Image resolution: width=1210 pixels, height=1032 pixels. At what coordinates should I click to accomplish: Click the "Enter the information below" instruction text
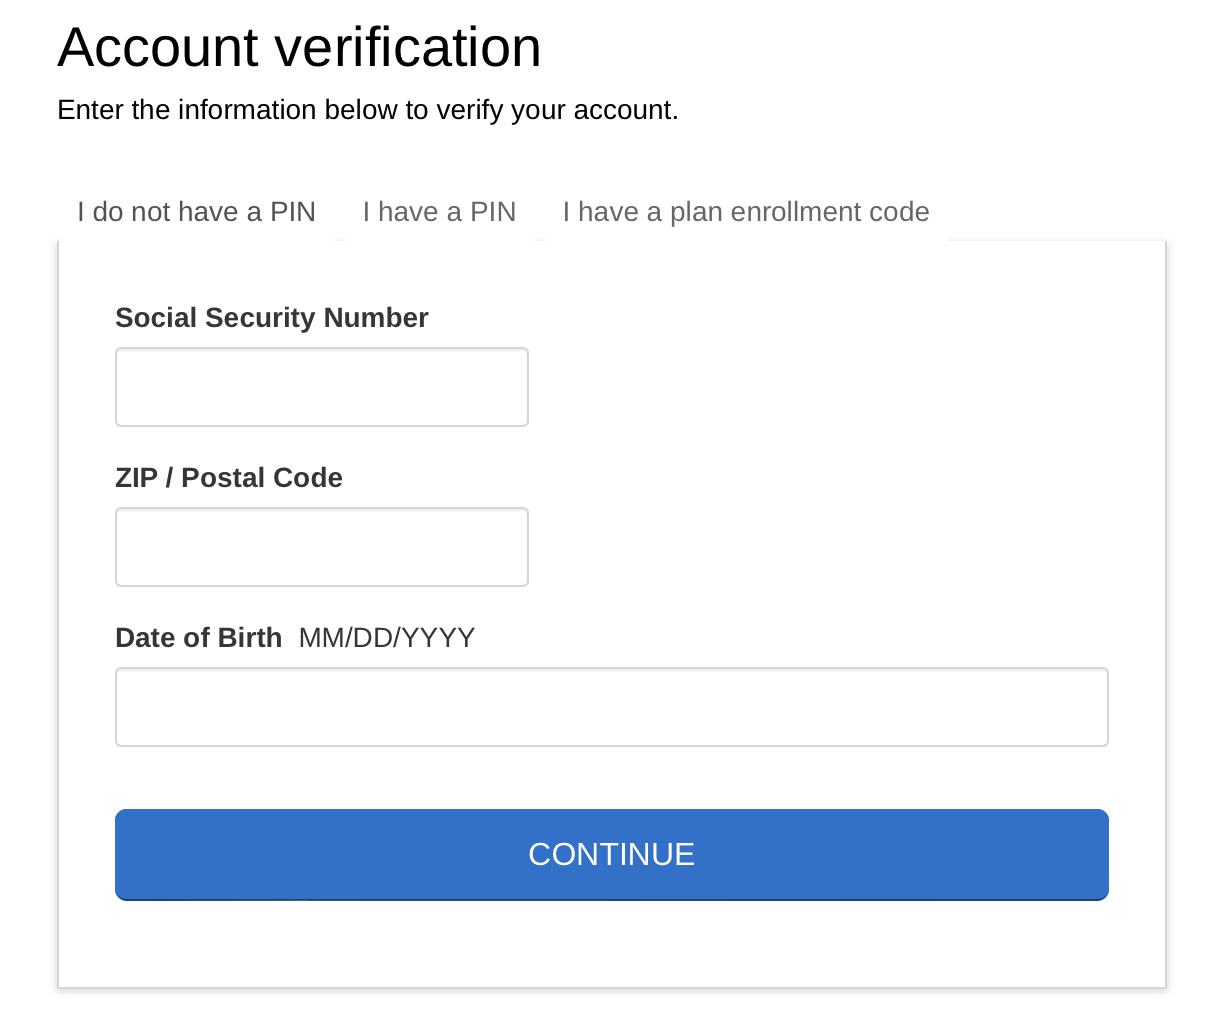368,110
